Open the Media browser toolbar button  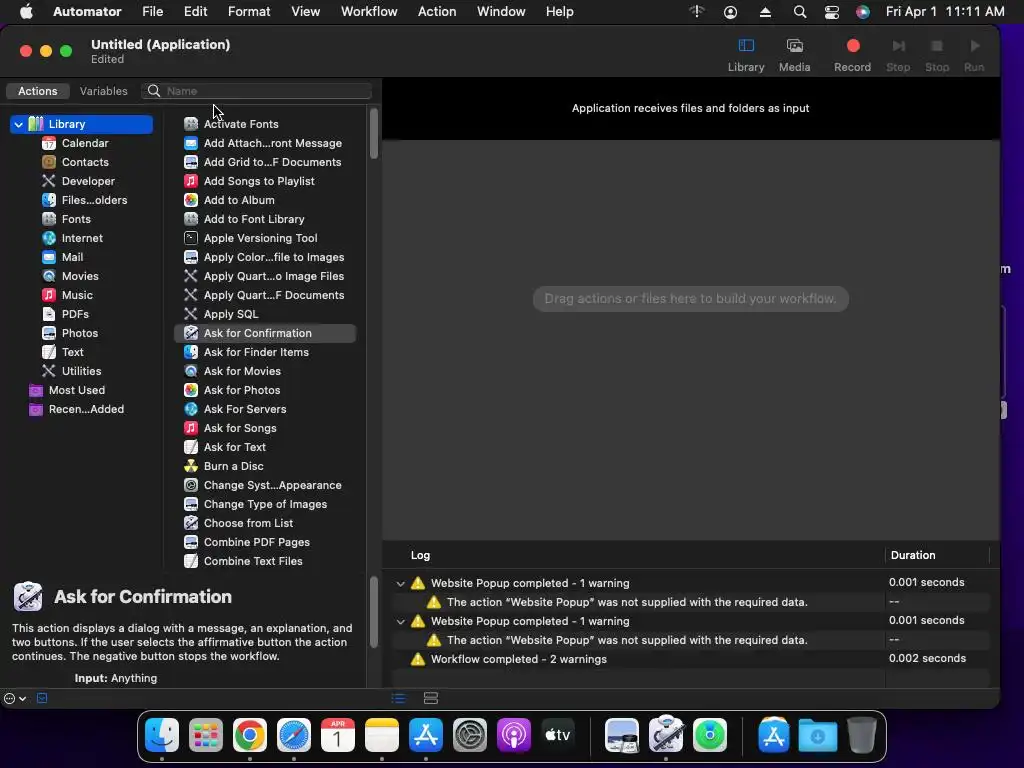[794, 55]
